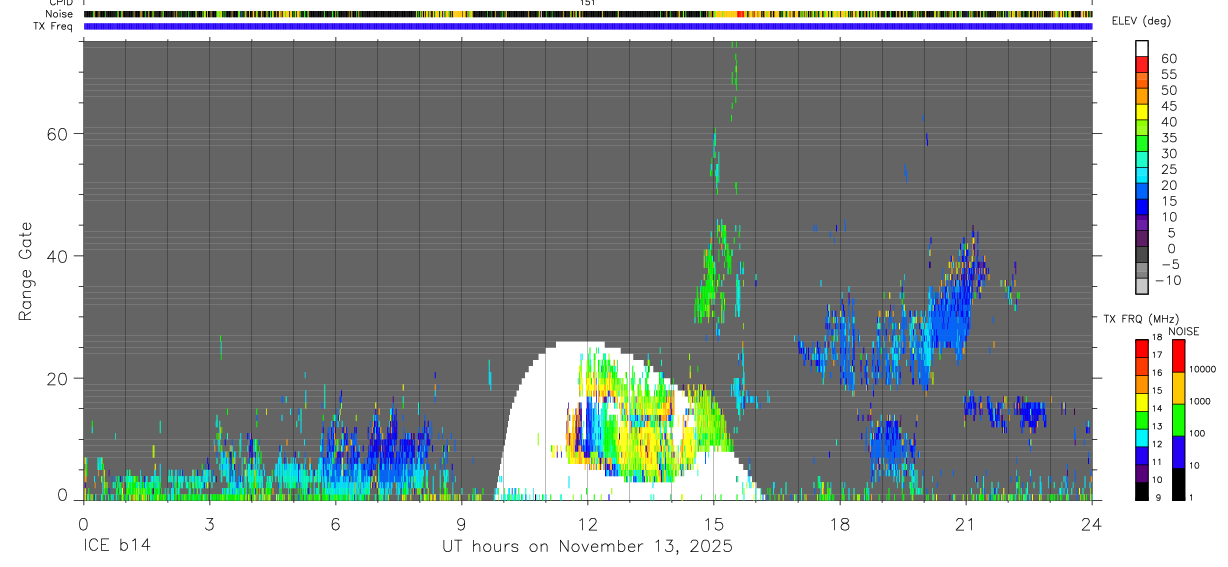Click the "UT hours on November 13, 2025" label
Image resolution: width=1228 pixels, height=567 pixels.
[x=588, y=547]
